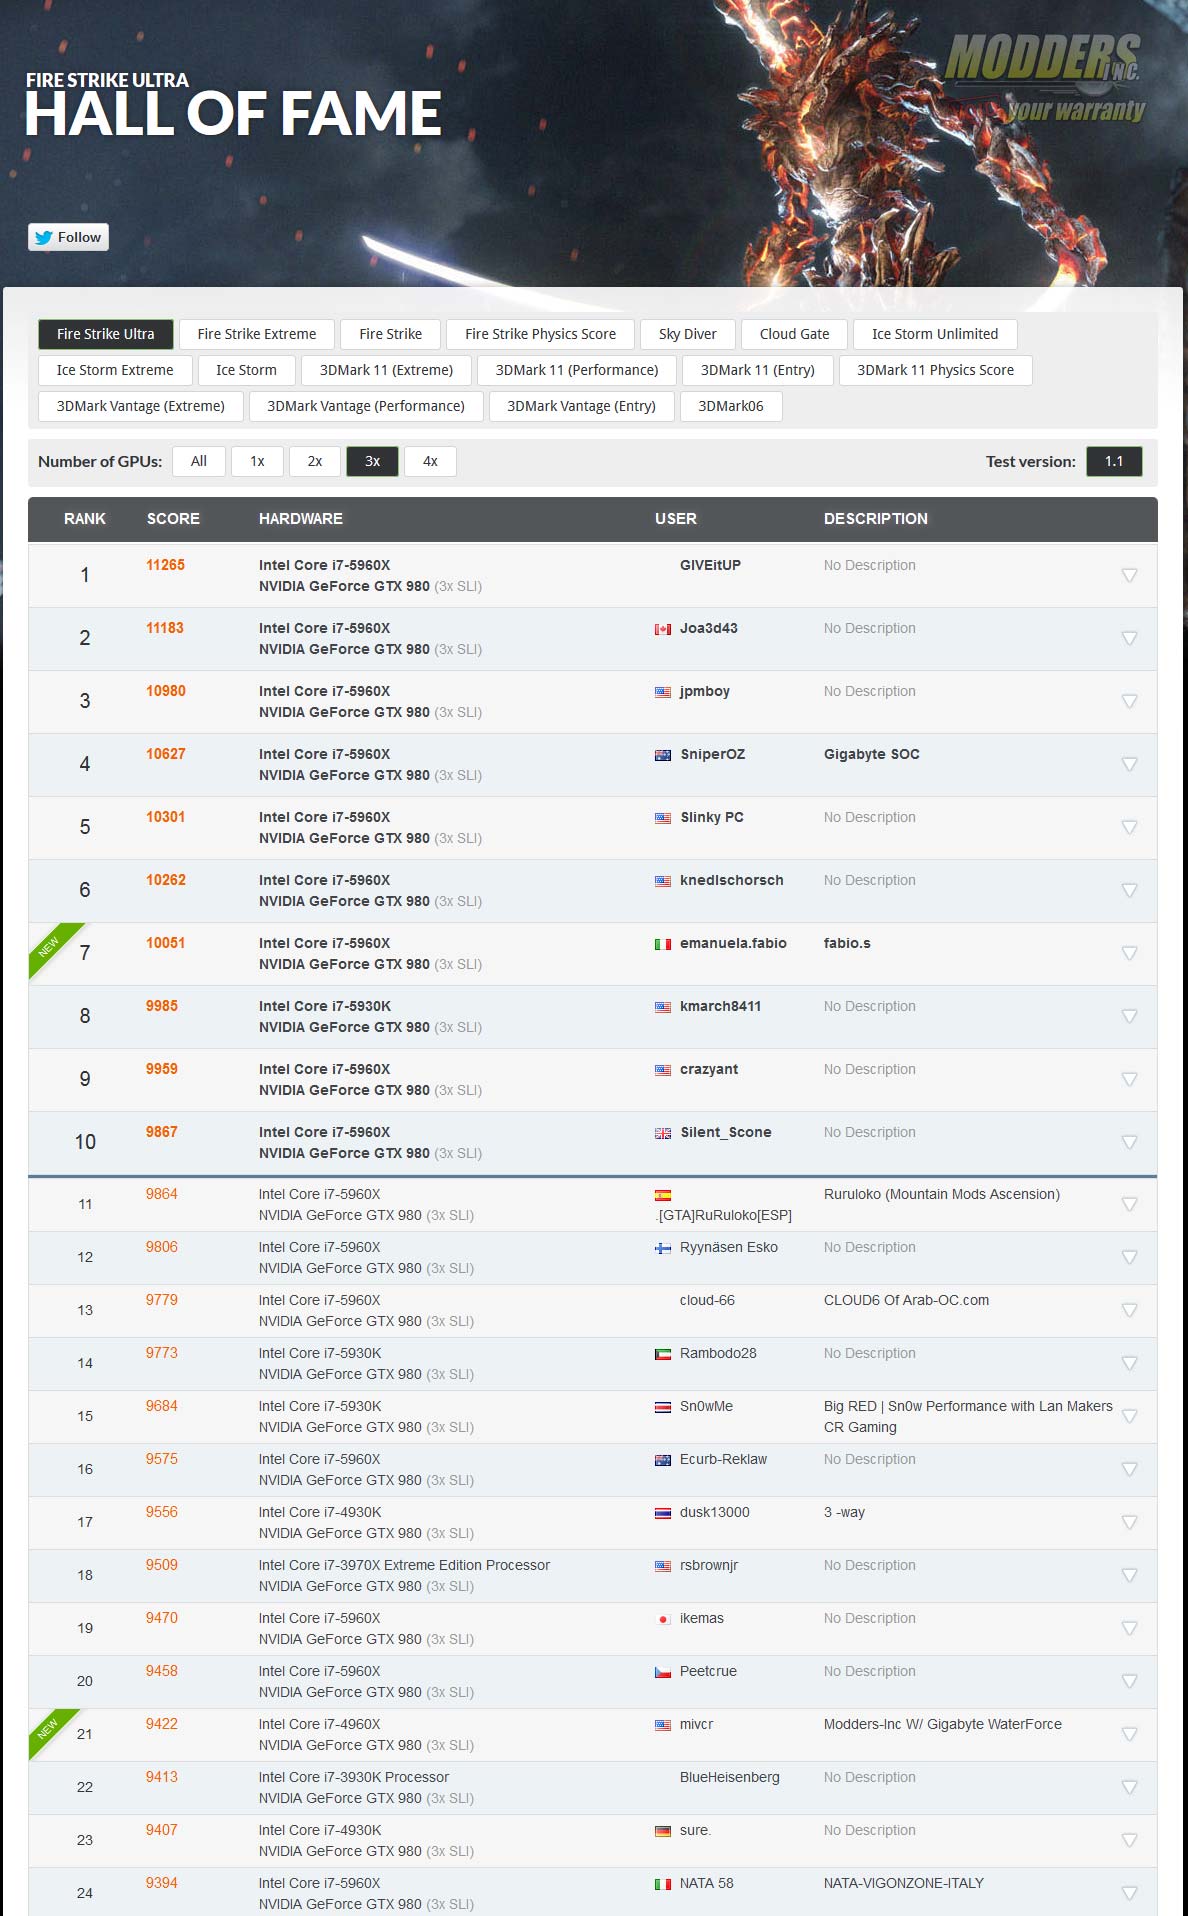Click the test version 1.1 button

click(1114, 461)
